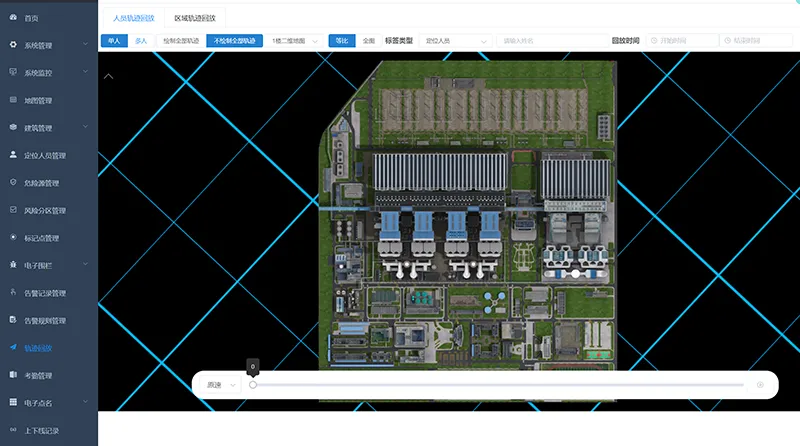
Task: Select the 单人 mode option
Action: coord(114,40)
